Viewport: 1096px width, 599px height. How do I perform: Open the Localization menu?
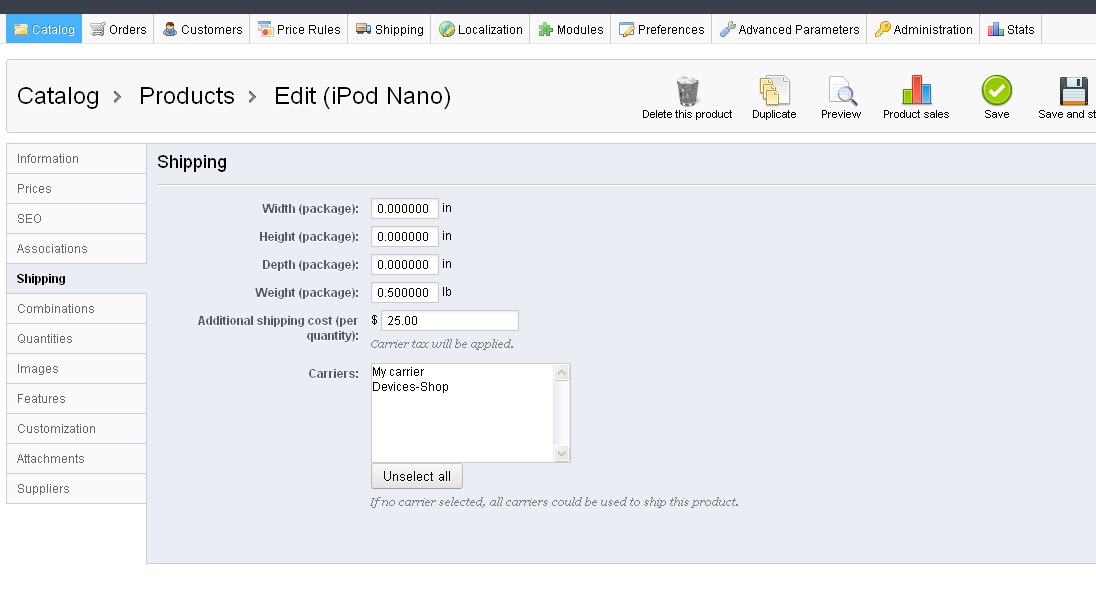tap(480, 29)
